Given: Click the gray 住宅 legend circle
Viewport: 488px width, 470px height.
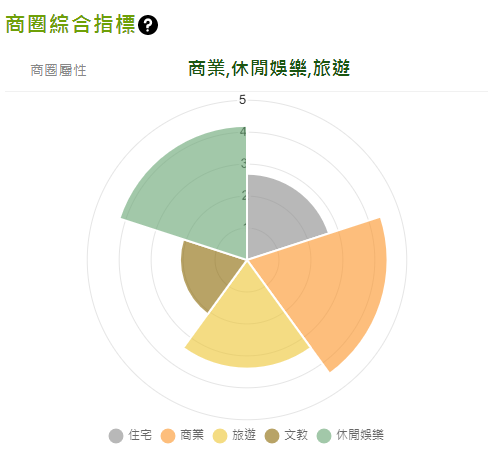Looking at the screenshot, I should tap(116, 436).
